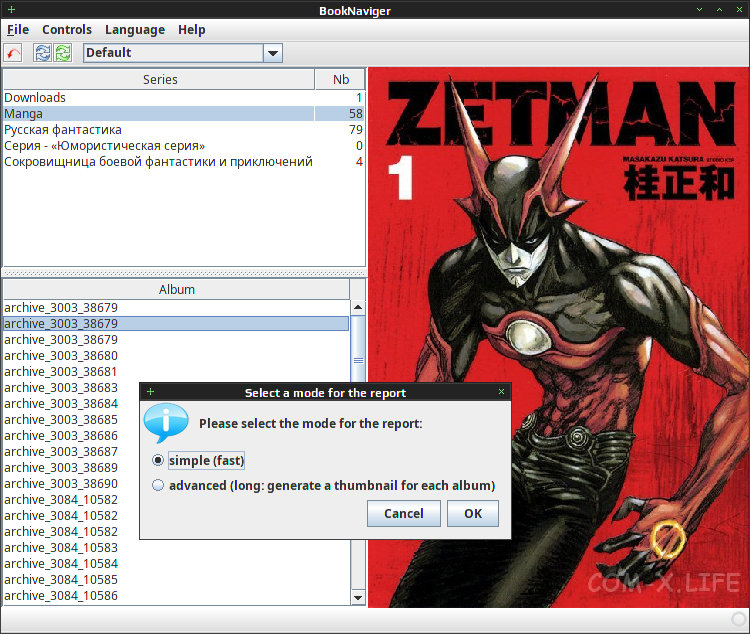The width and height of the screenshot is (750, 634).
Task: Select the 'Серия - «Юмористическая серия»' row
Action: (184, 145)
